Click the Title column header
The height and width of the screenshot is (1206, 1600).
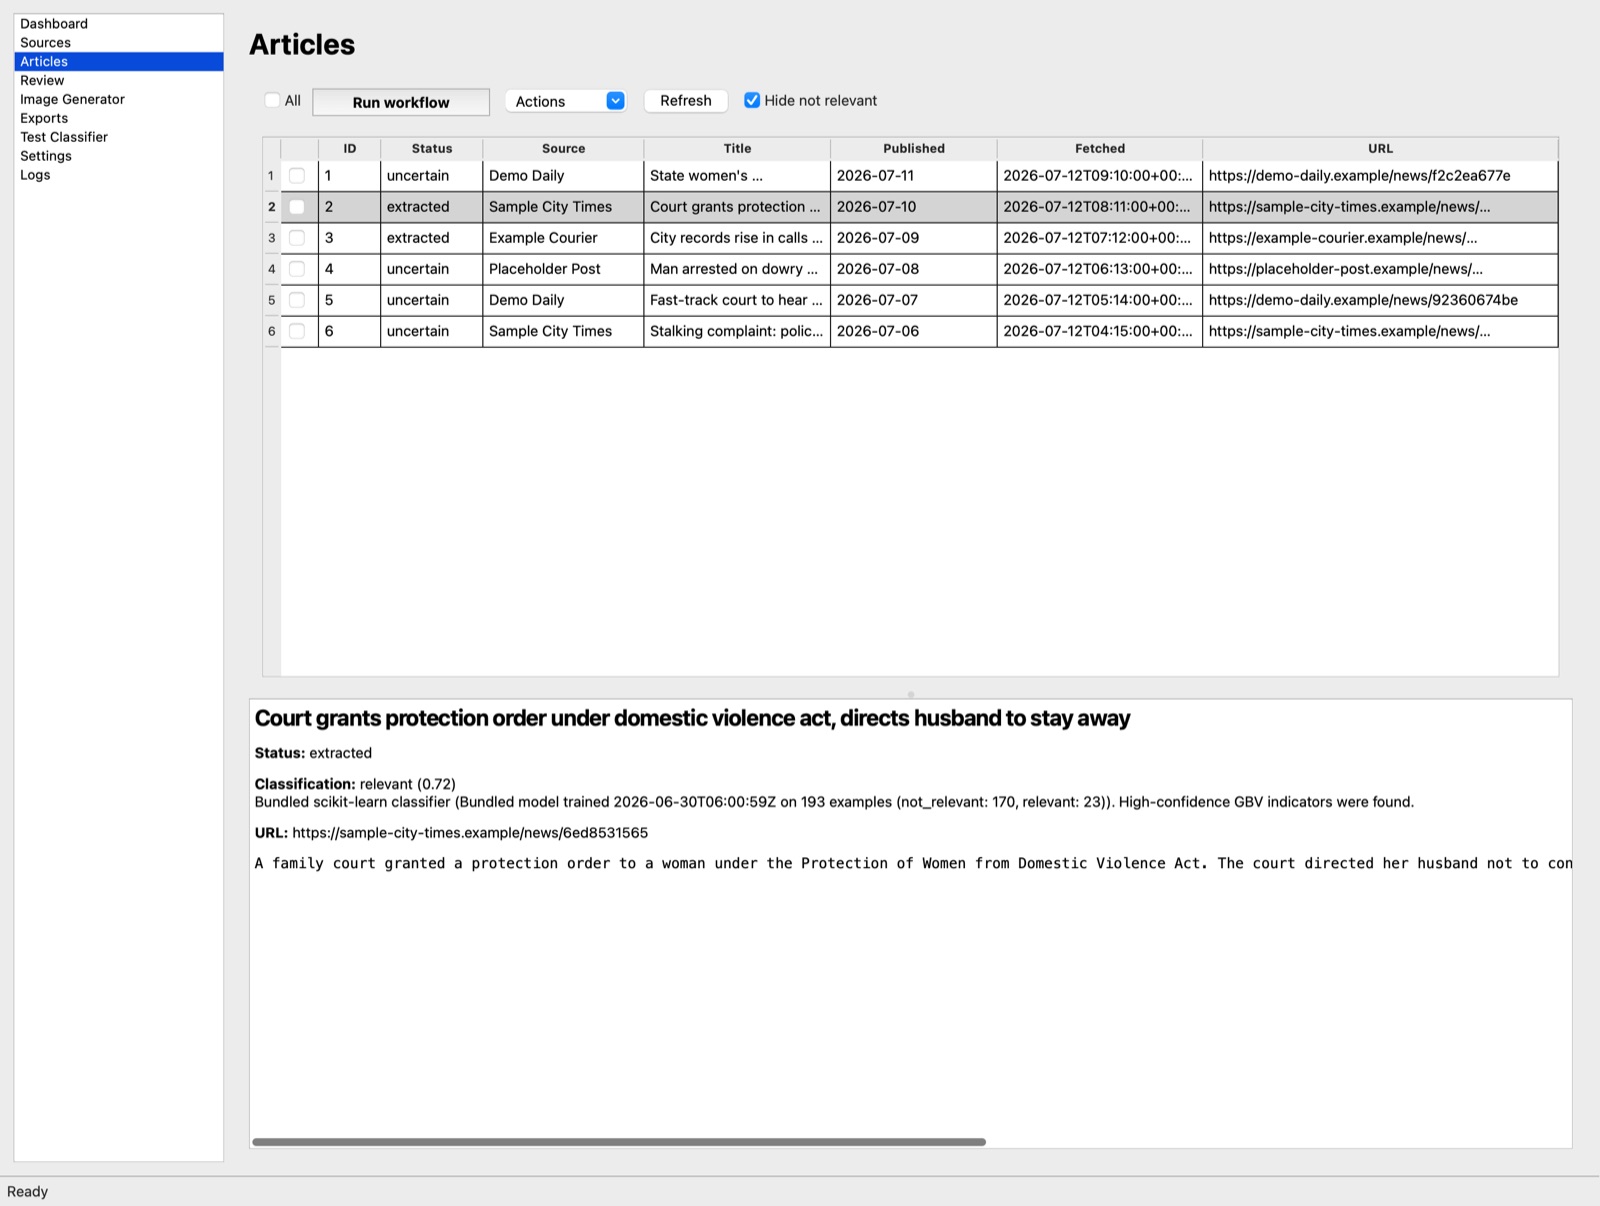737,149
